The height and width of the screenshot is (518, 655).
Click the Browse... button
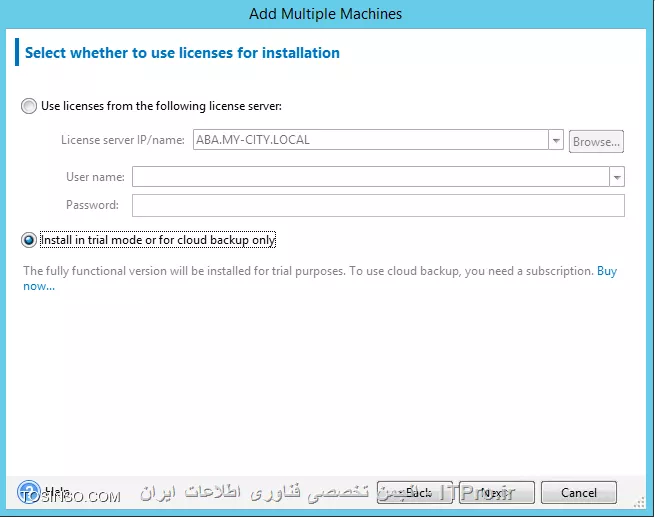pos(596,142)
